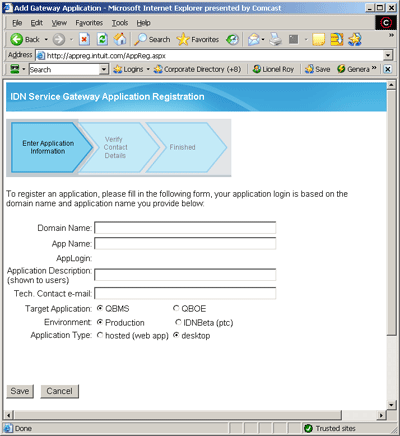Click the yellow note toolbar icon
This screenshot has width=400, height=436.
click(x=319, y=40)
